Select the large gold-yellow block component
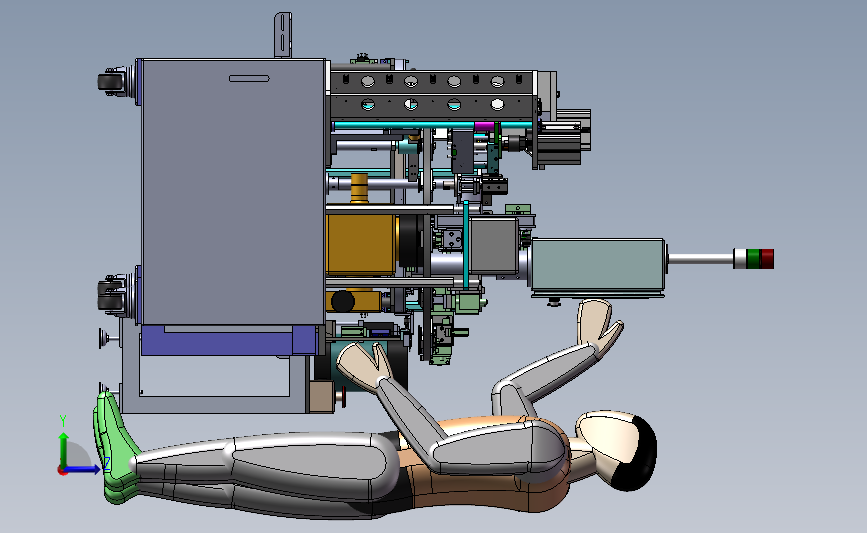This screenshot has width=867, height=533. (x=361, y=245)
